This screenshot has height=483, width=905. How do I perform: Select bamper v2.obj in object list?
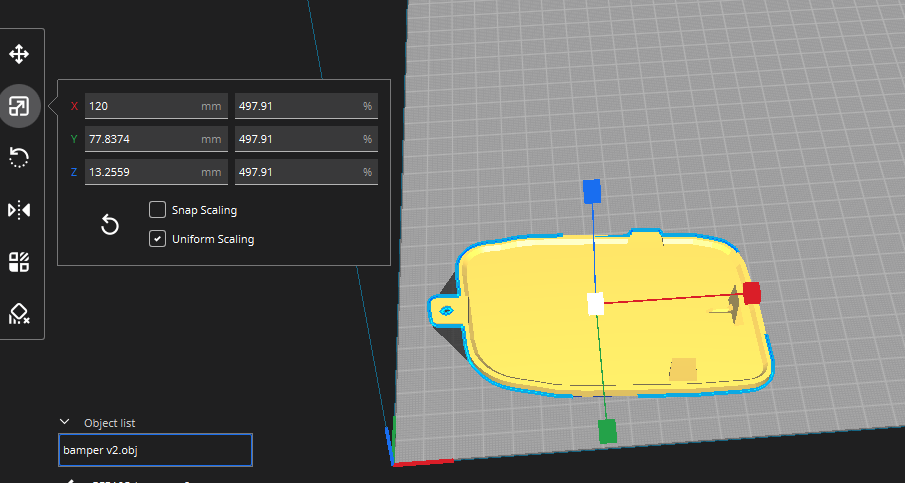155,450
